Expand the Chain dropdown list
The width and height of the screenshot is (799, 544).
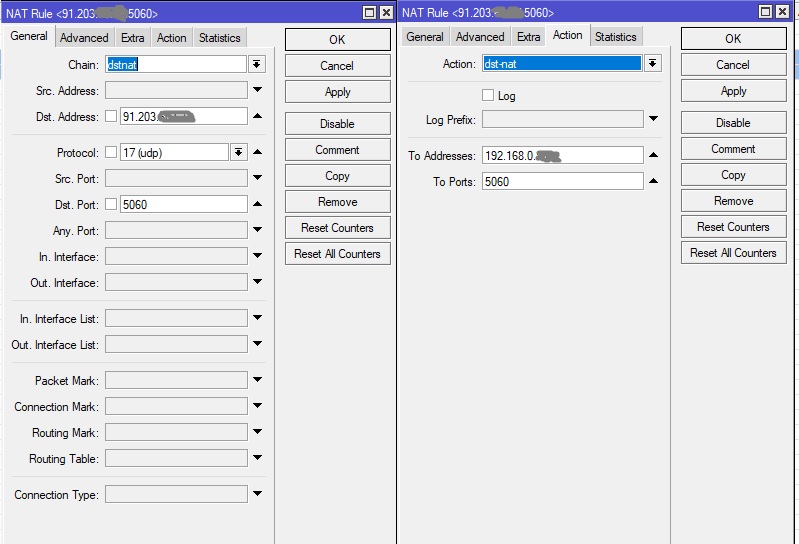tap(257, 64)
